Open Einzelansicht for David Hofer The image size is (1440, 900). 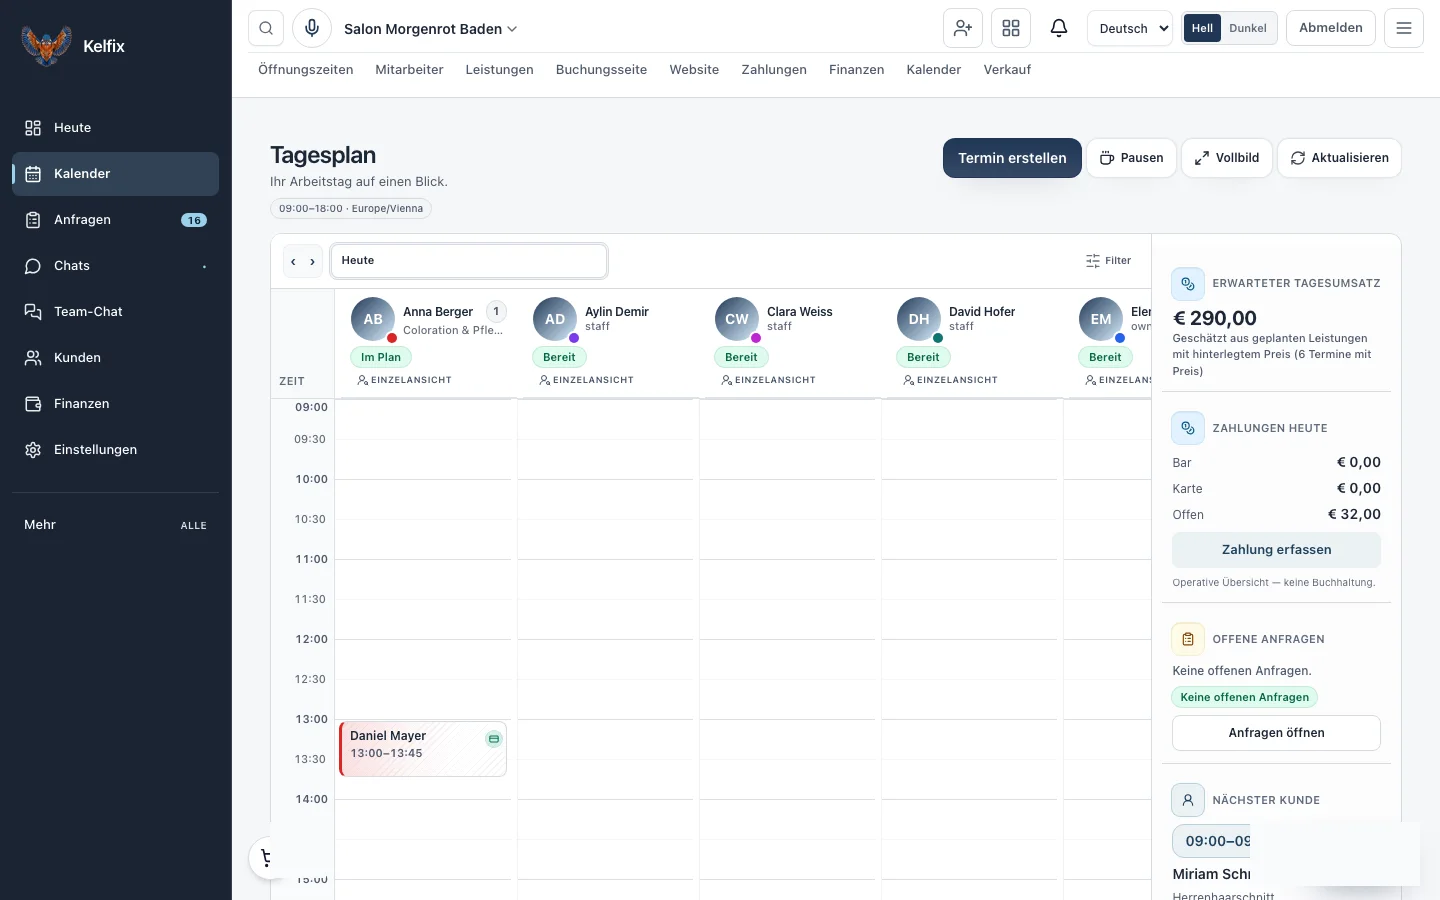tap(950, 380)
